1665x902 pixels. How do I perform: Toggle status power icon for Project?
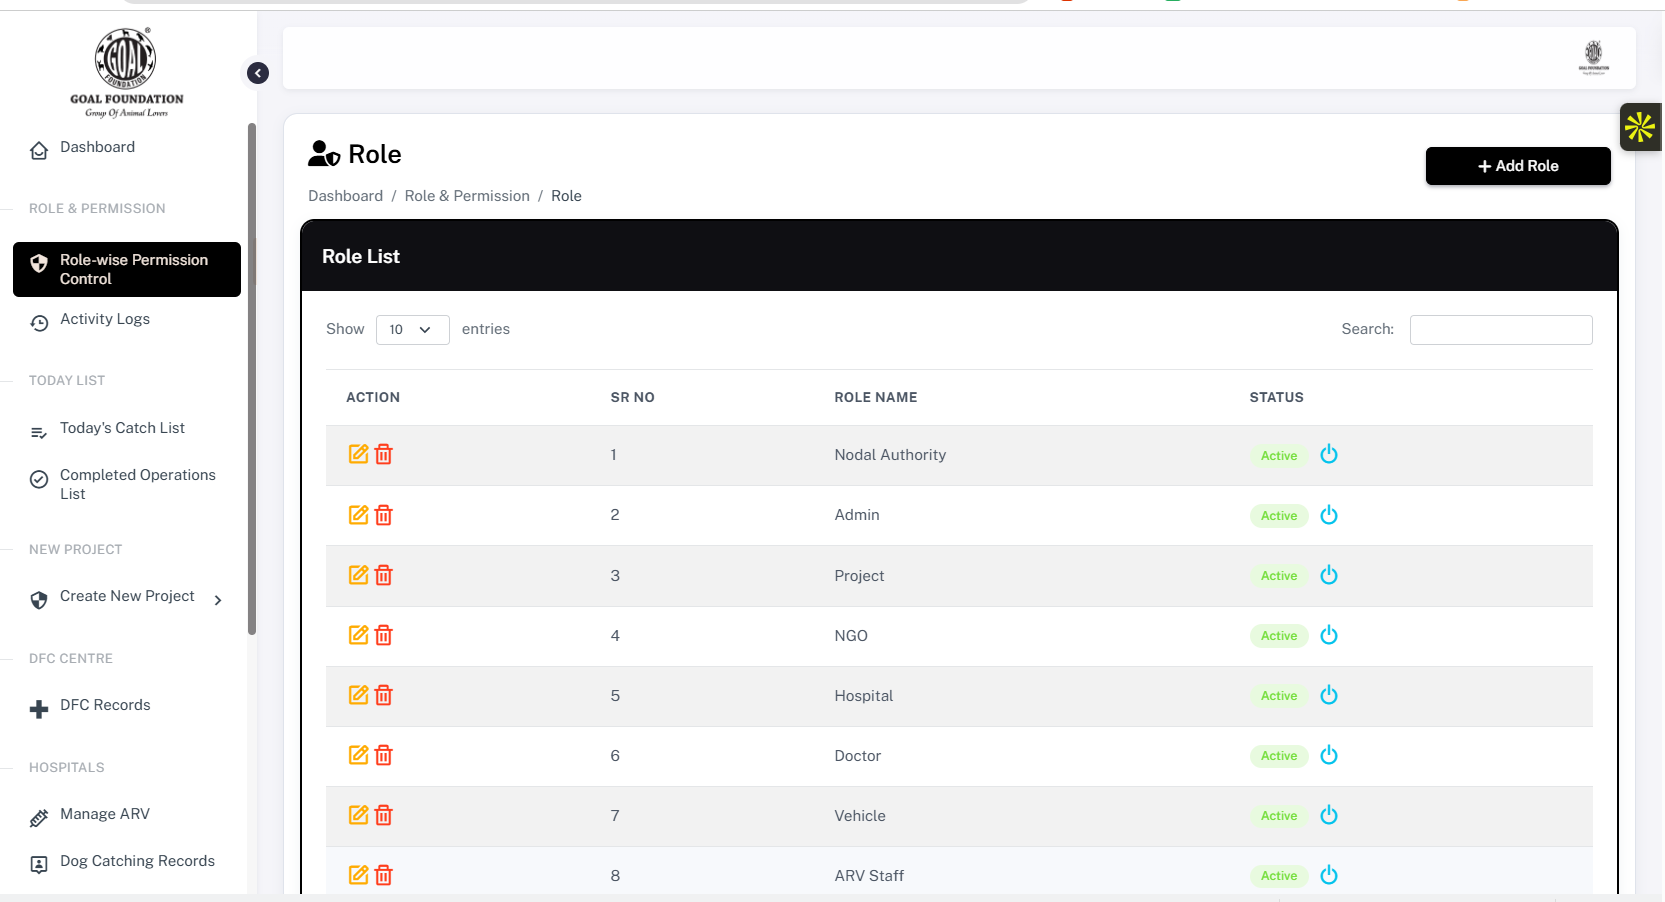pos(1329,575)
